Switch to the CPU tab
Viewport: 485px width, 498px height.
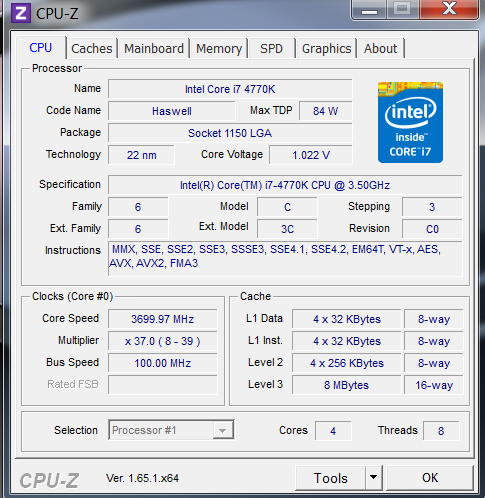pyautogui.click(x=41, y=48)
